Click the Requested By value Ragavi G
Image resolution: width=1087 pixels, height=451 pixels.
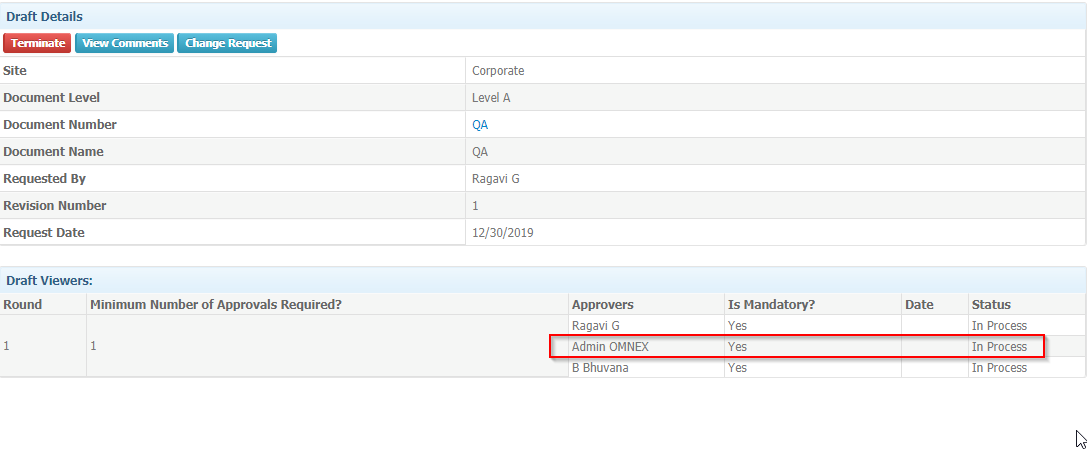(496, 179)
